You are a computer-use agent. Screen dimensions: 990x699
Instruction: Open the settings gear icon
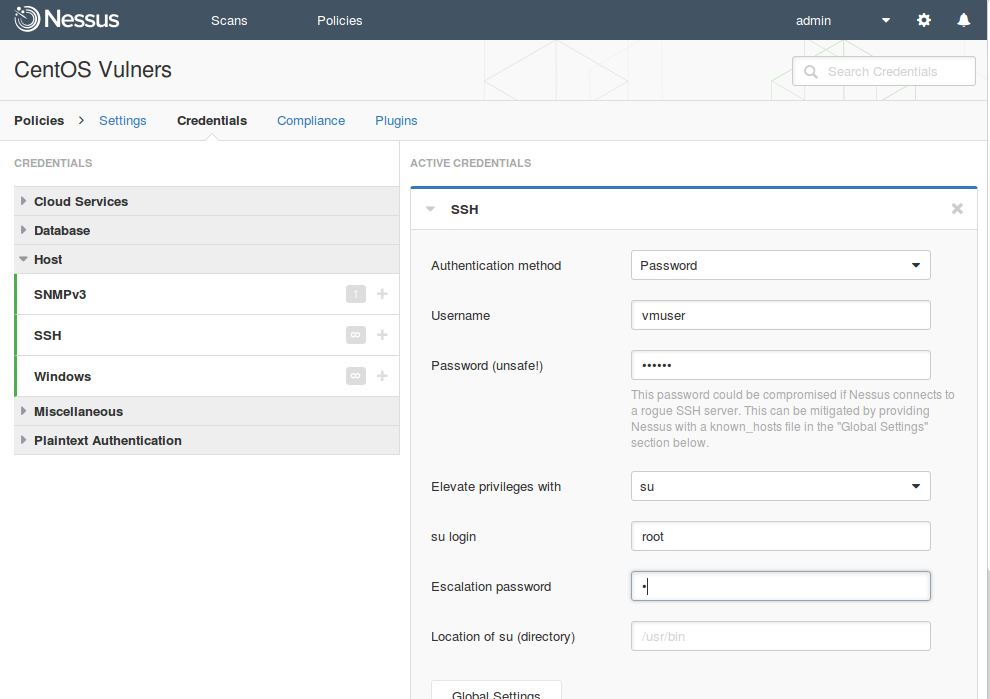(924, 20)
